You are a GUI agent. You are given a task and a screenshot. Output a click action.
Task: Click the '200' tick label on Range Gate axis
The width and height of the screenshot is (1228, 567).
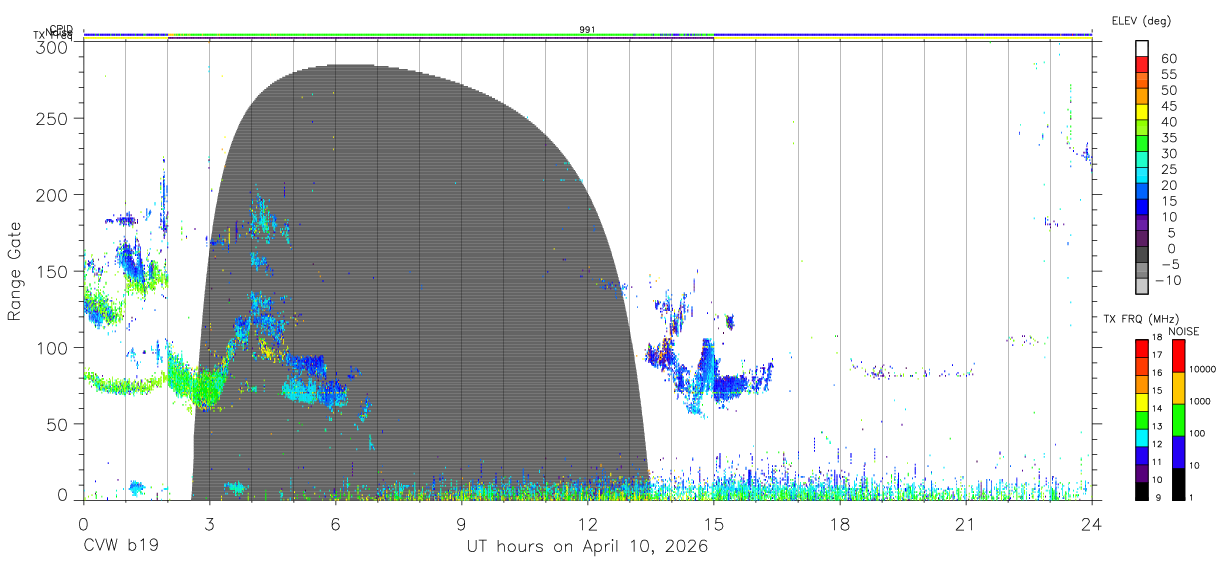coord(52,194)
